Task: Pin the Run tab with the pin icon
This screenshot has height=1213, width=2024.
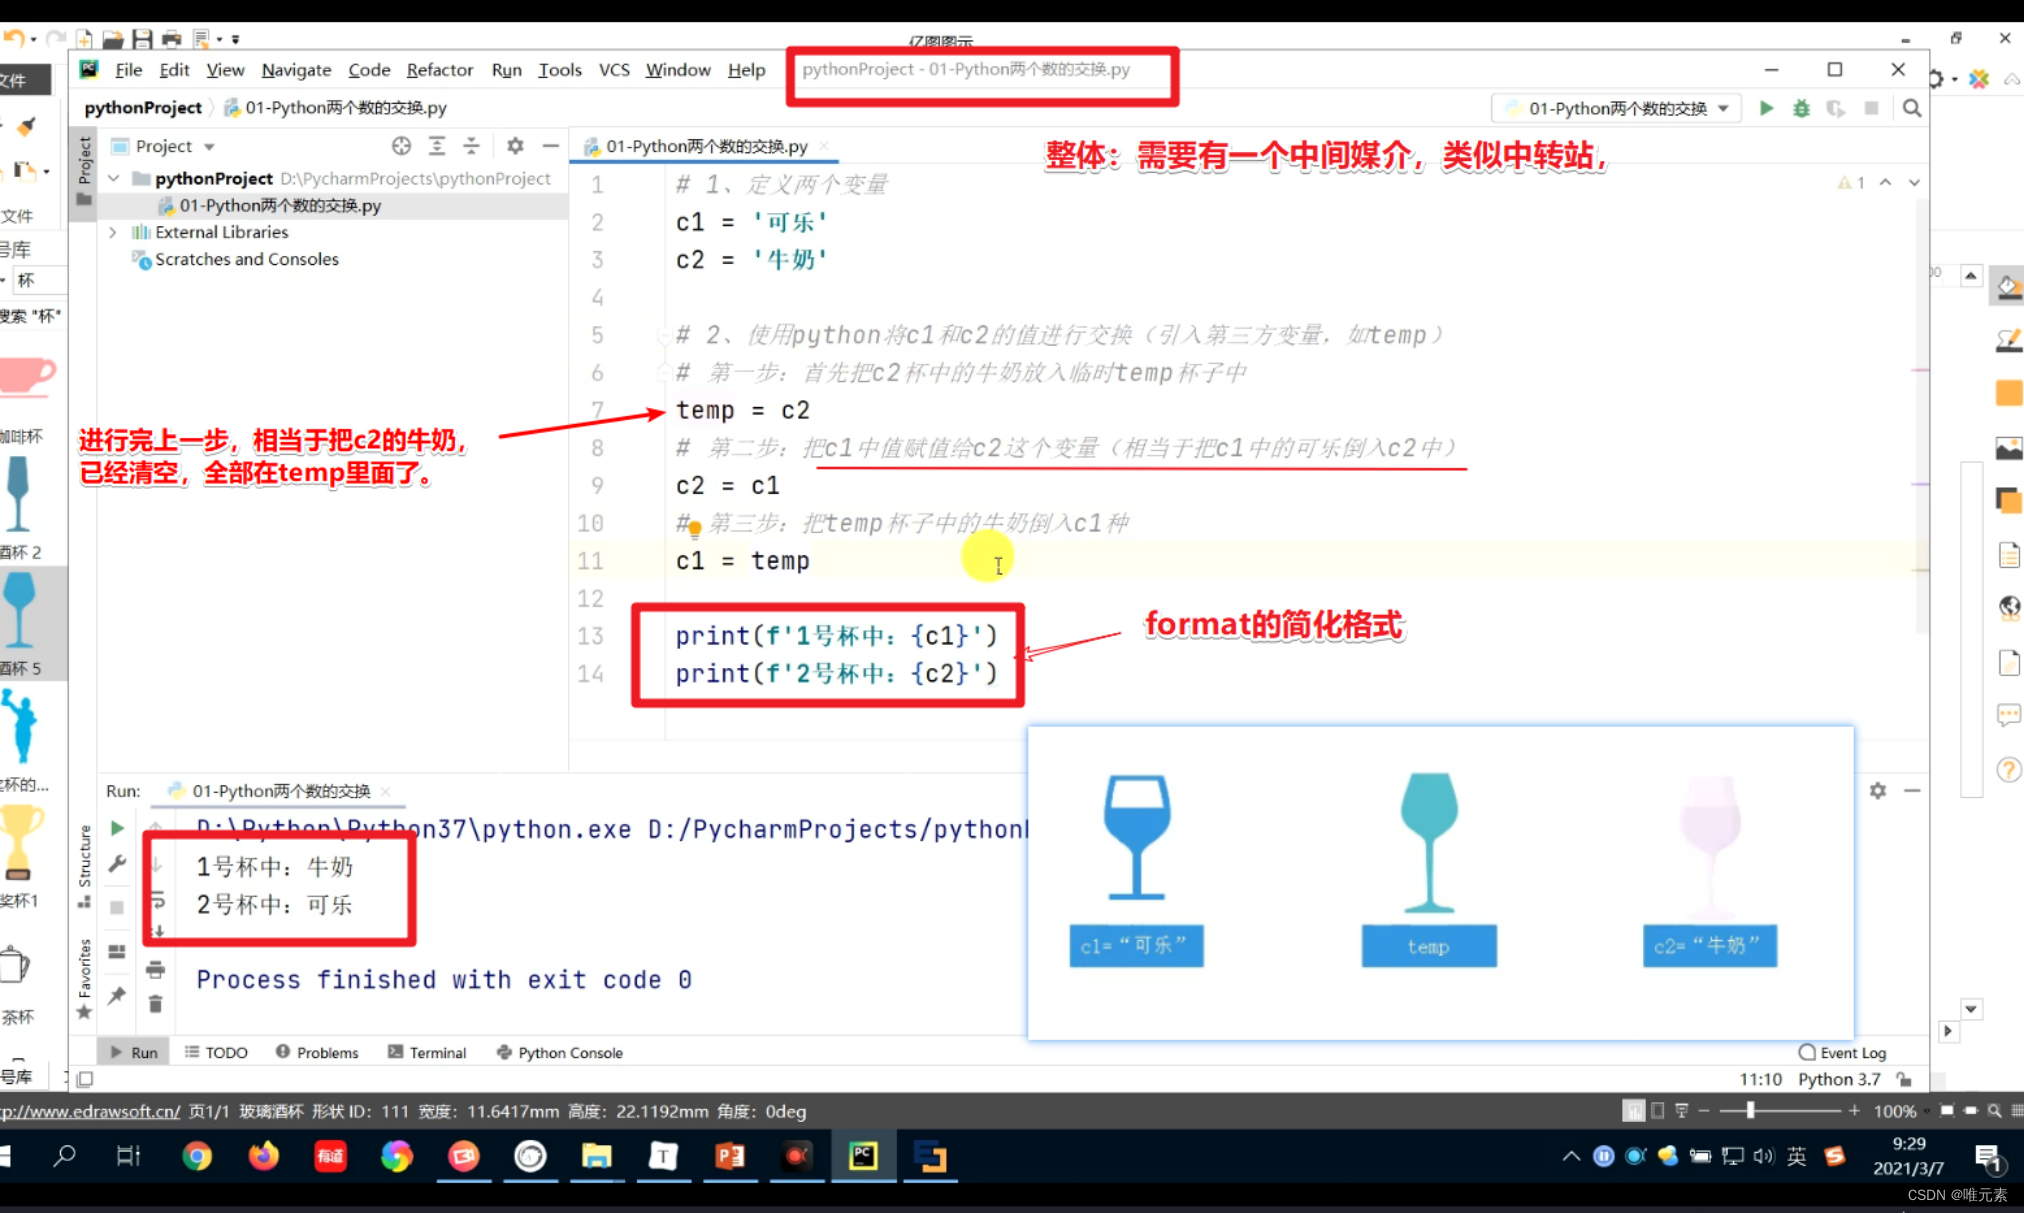Action: (117, 995)
